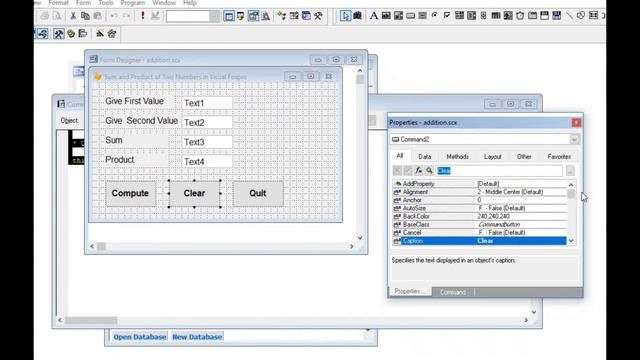Switch to the Command tab below Properties
640x360 pixels.
[453, 292]
